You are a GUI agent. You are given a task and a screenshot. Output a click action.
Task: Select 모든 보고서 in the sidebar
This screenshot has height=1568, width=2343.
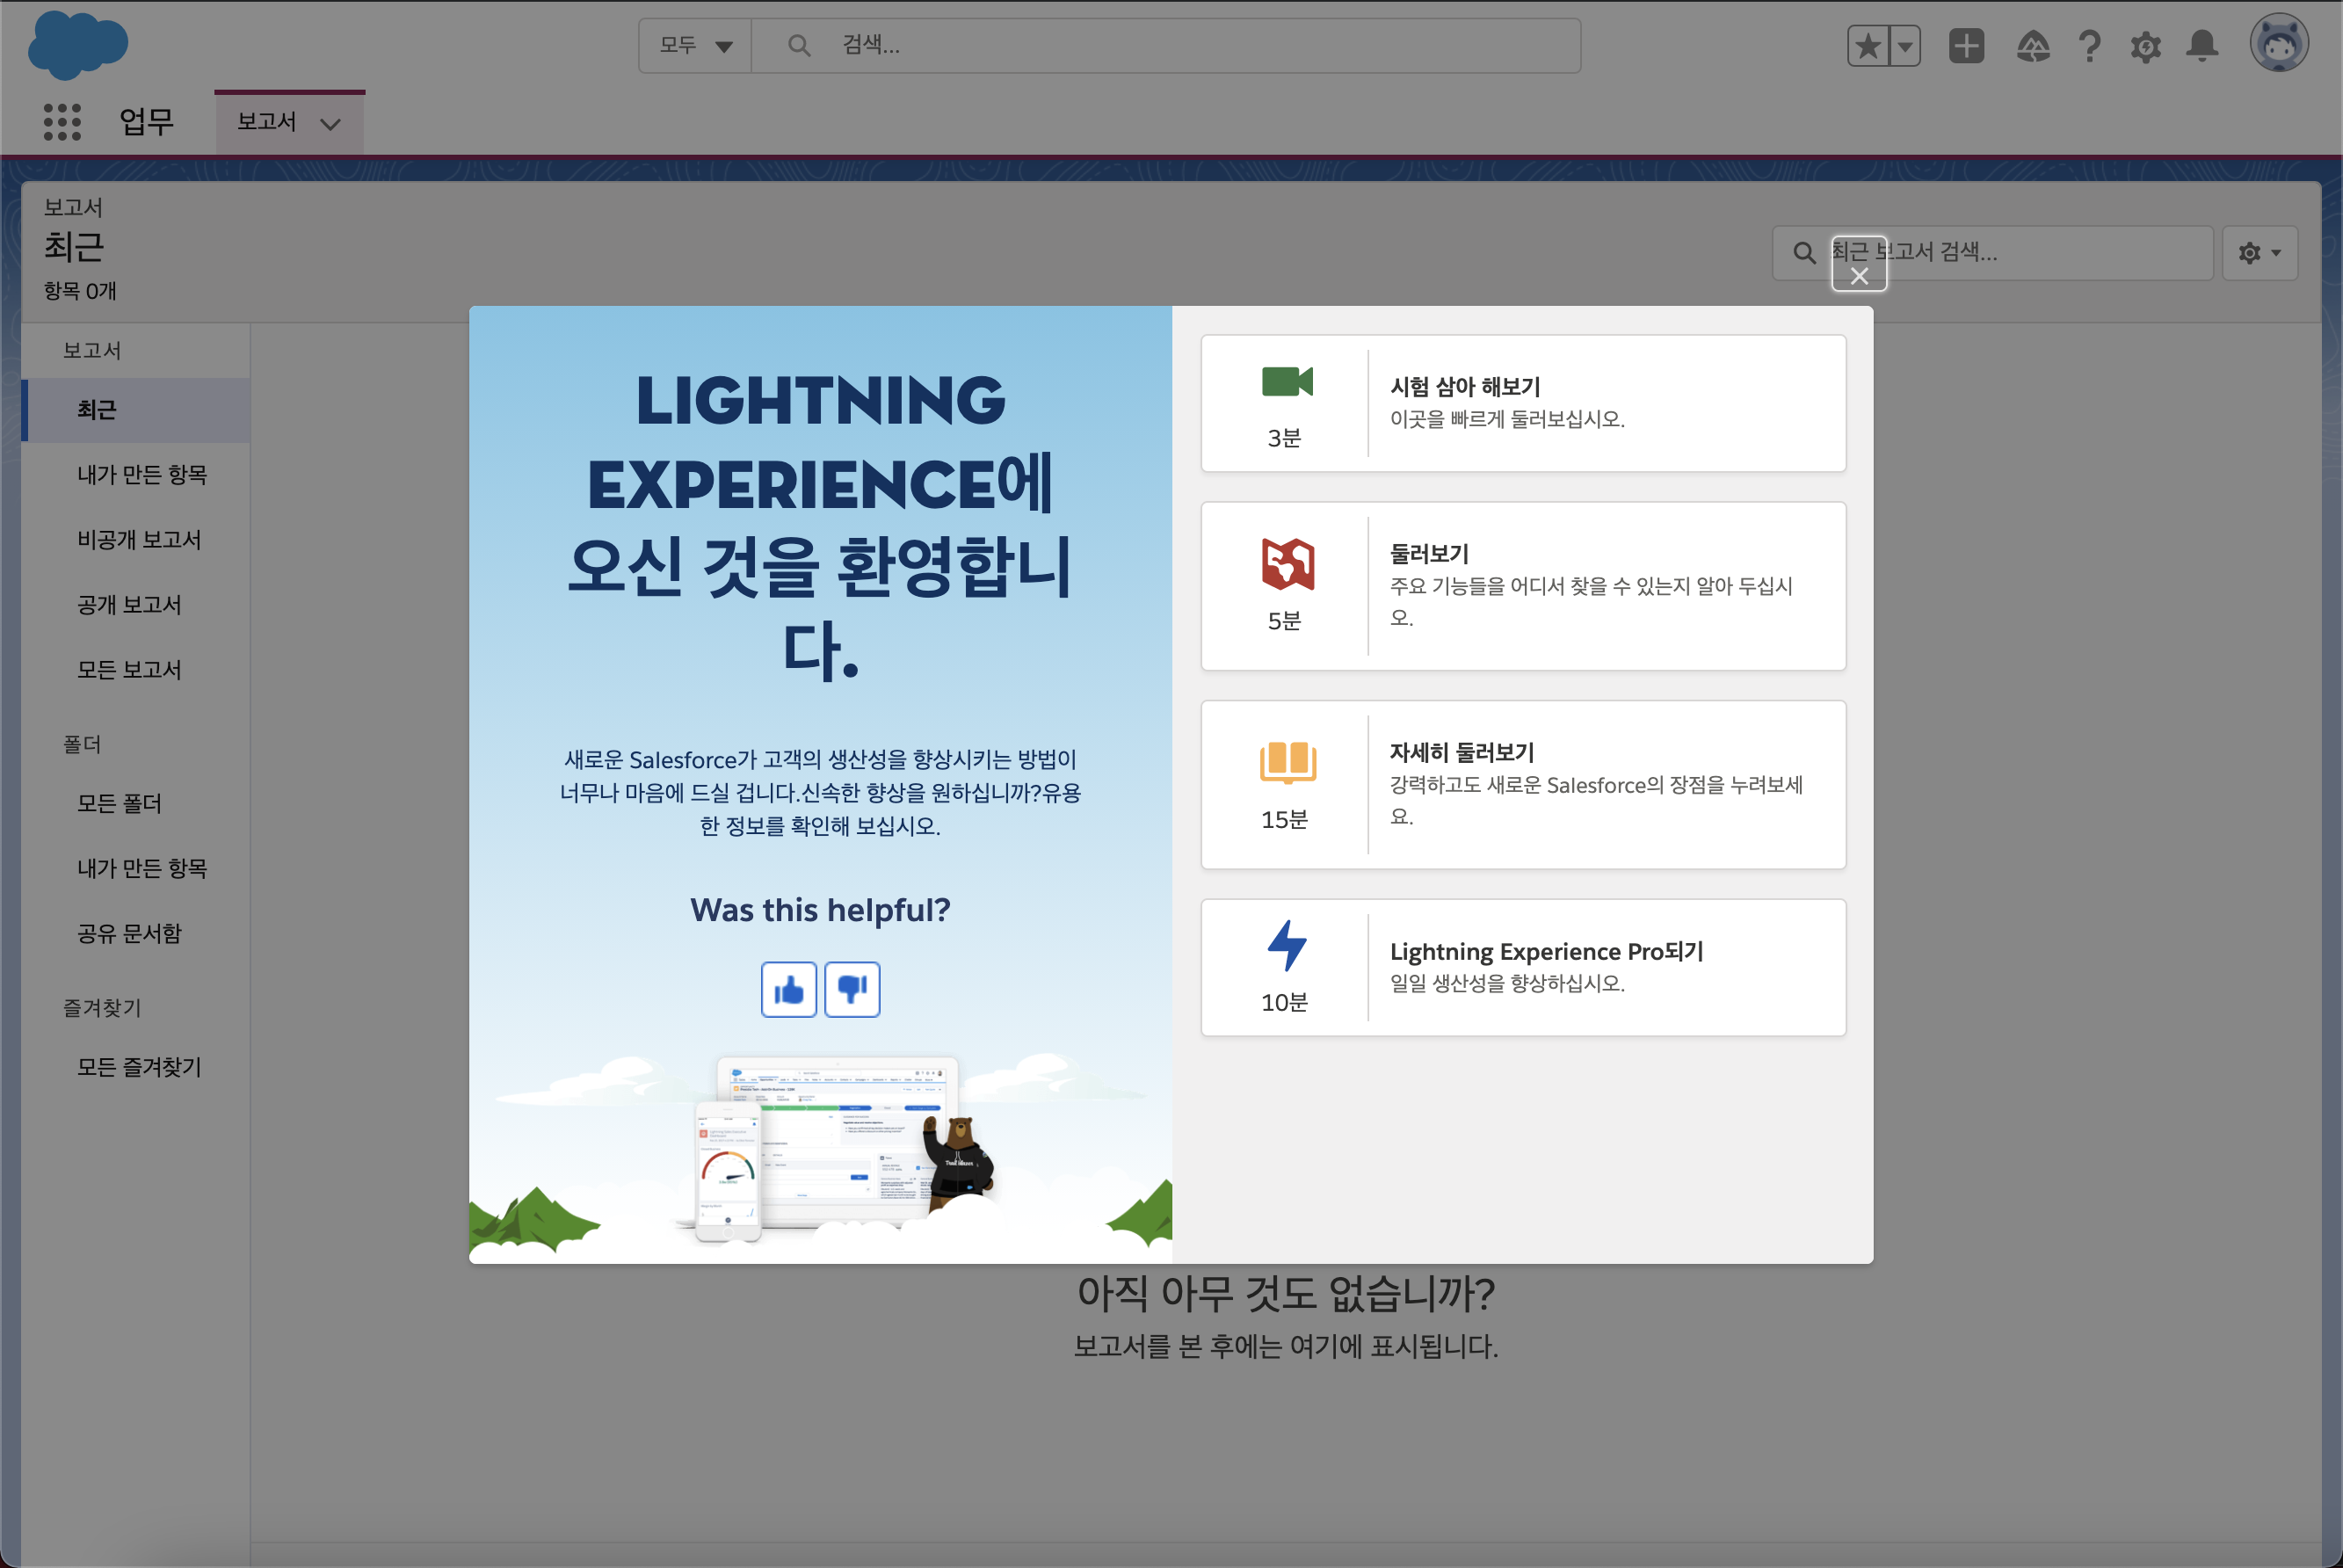click(130, 669)
